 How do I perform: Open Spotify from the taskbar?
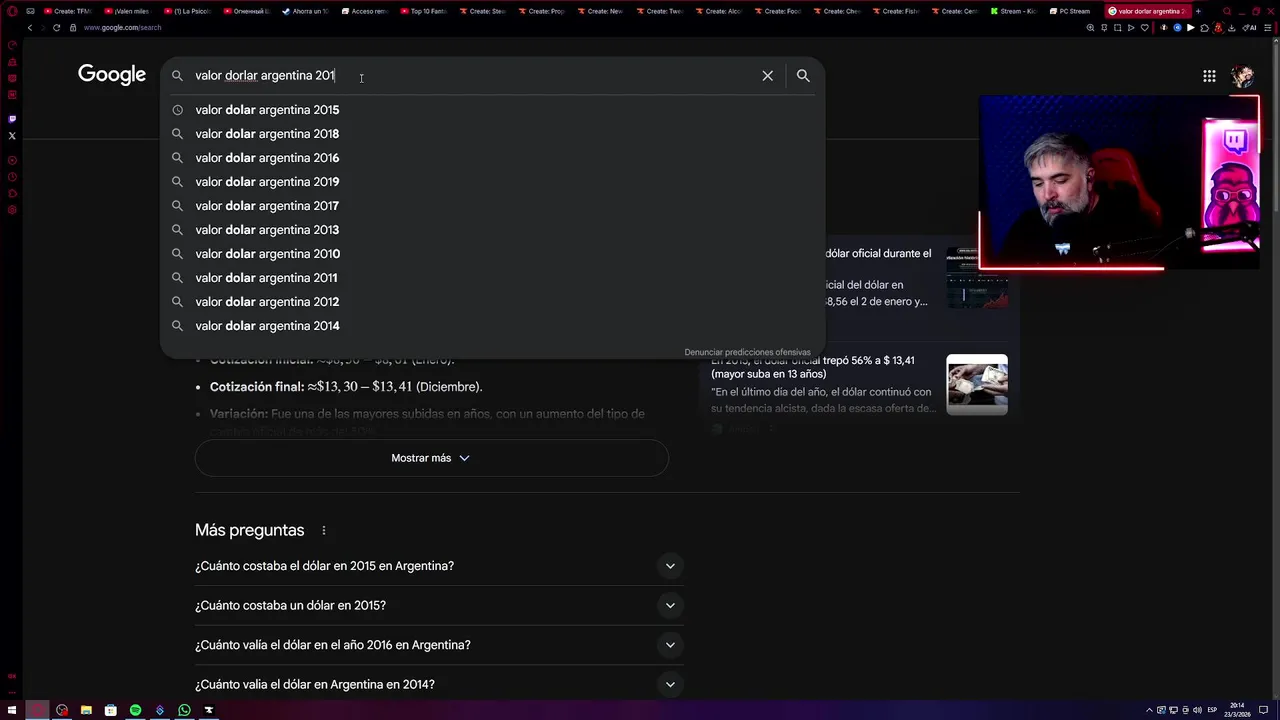[135, 710]
